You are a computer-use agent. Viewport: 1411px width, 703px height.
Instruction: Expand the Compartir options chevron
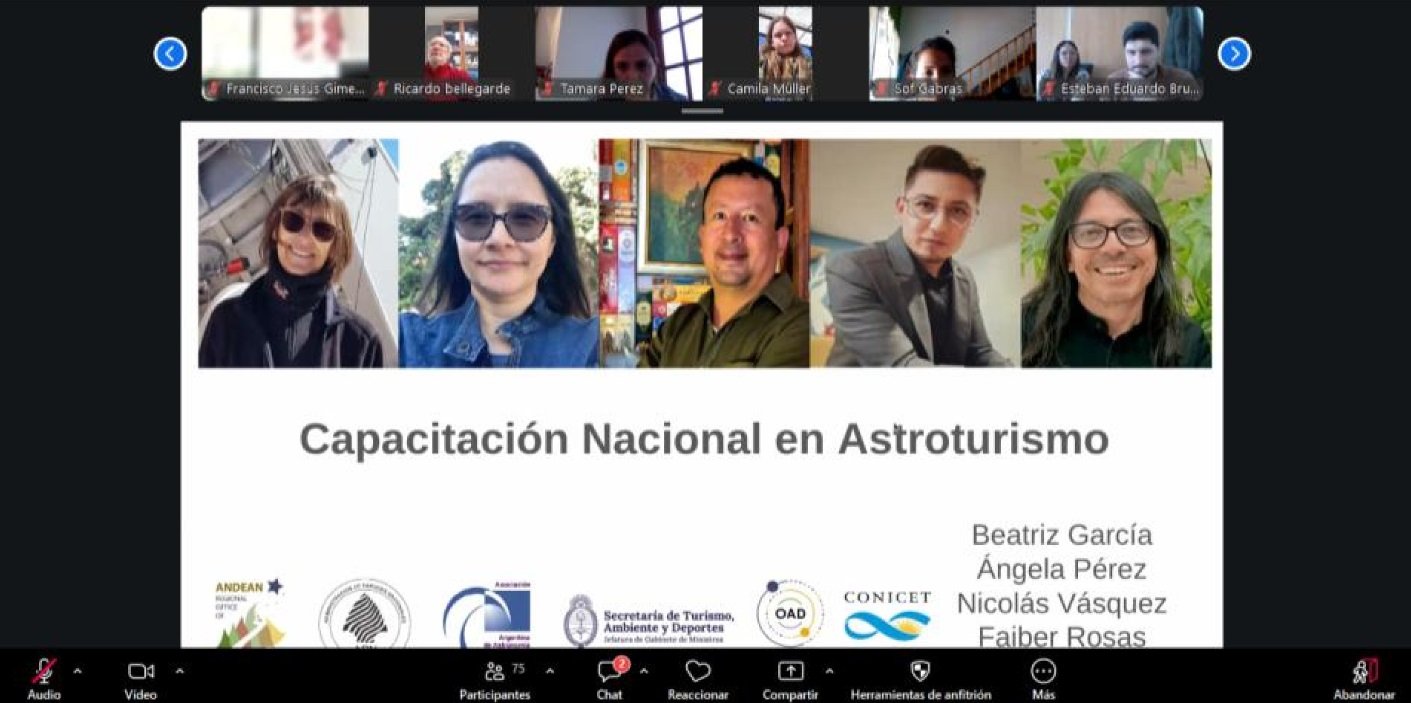coord(829,671)
